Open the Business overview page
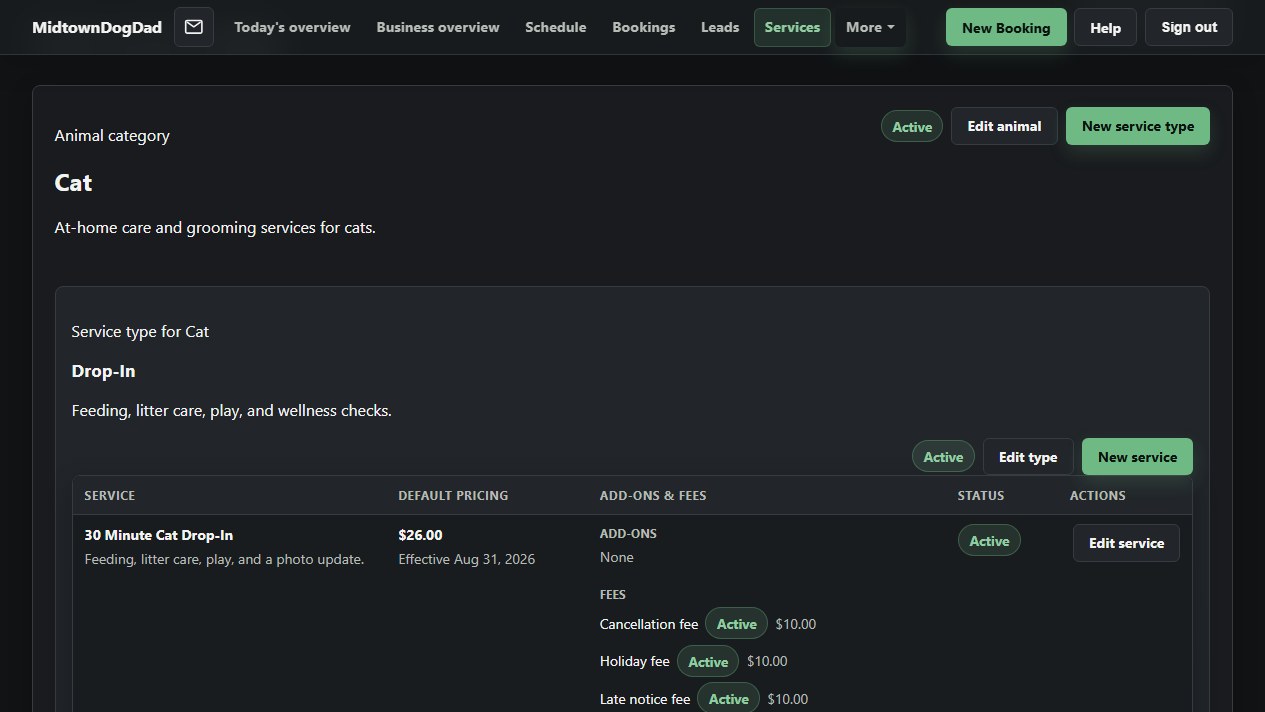1265x712 pixels. tap(438, 27)
